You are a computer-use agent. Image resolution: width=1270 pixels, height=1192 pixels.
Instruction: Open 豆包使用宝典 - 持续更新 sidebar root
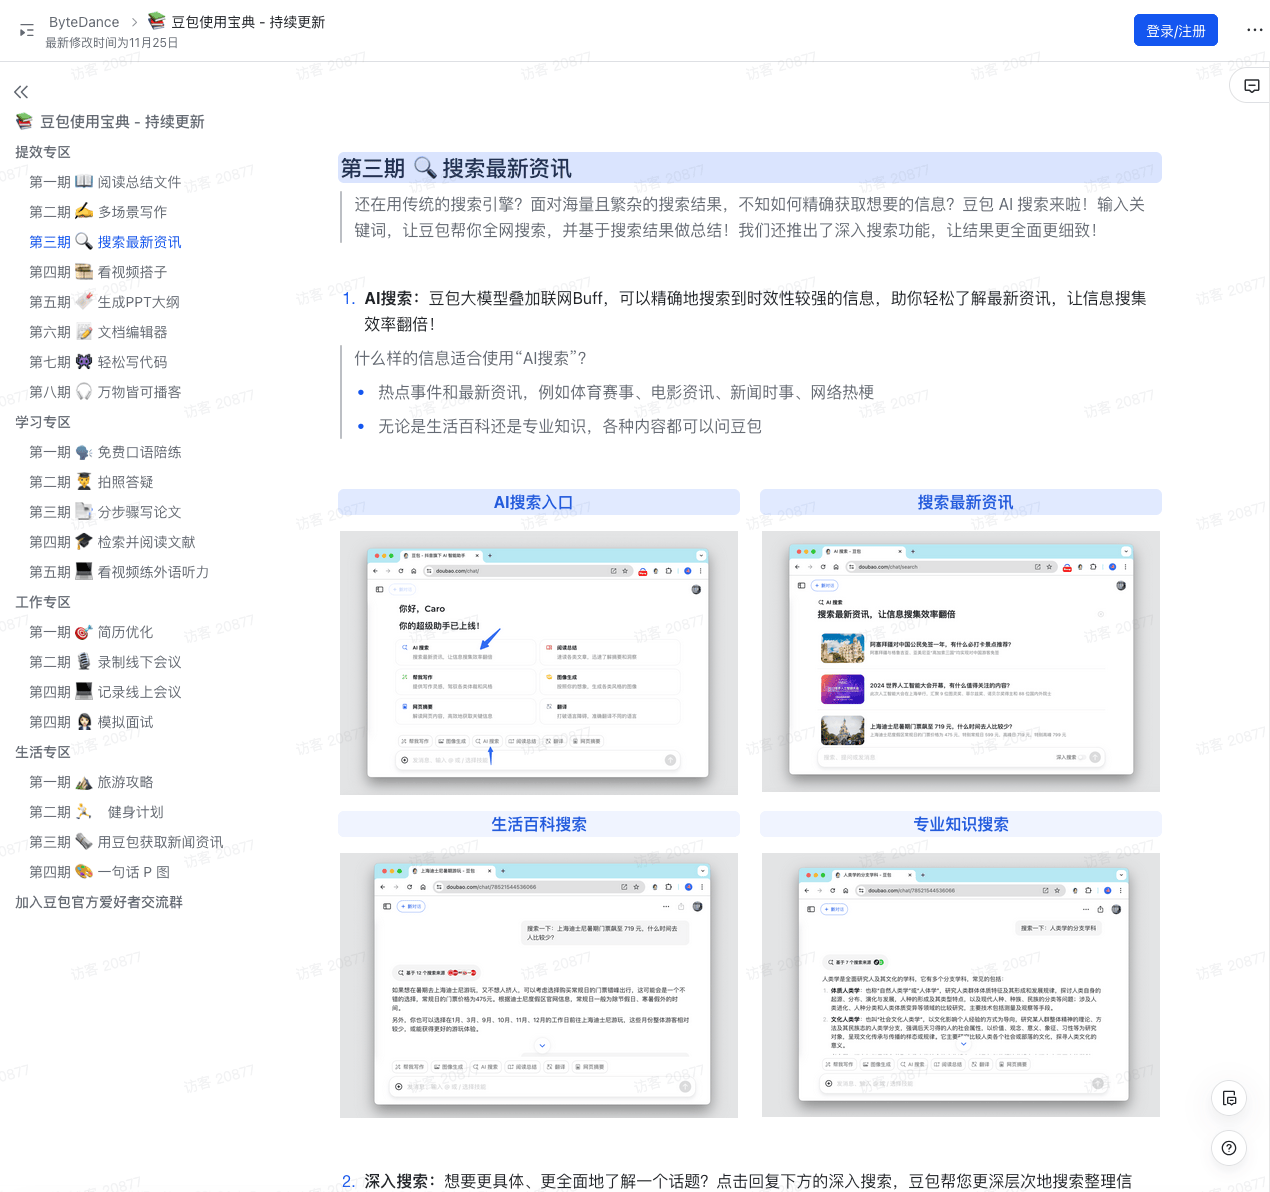(x=110, y=122)
